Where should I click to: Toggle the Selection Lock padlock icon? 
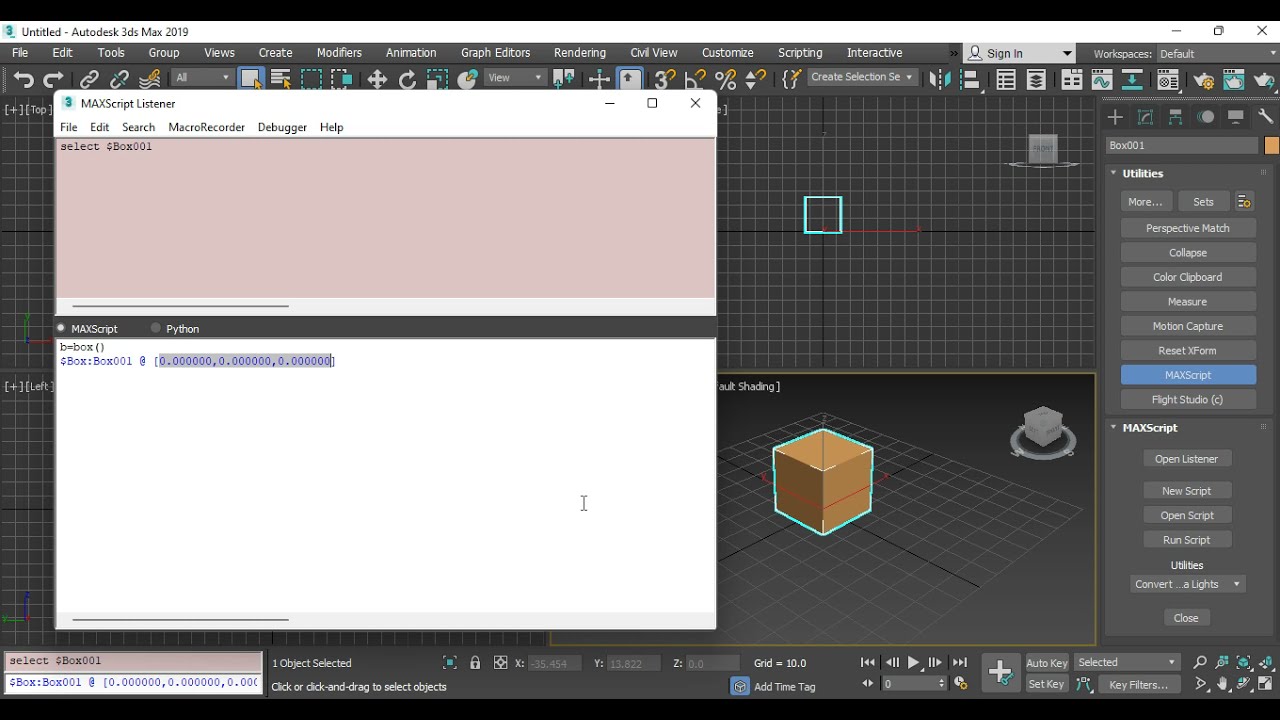coord(475,663)
